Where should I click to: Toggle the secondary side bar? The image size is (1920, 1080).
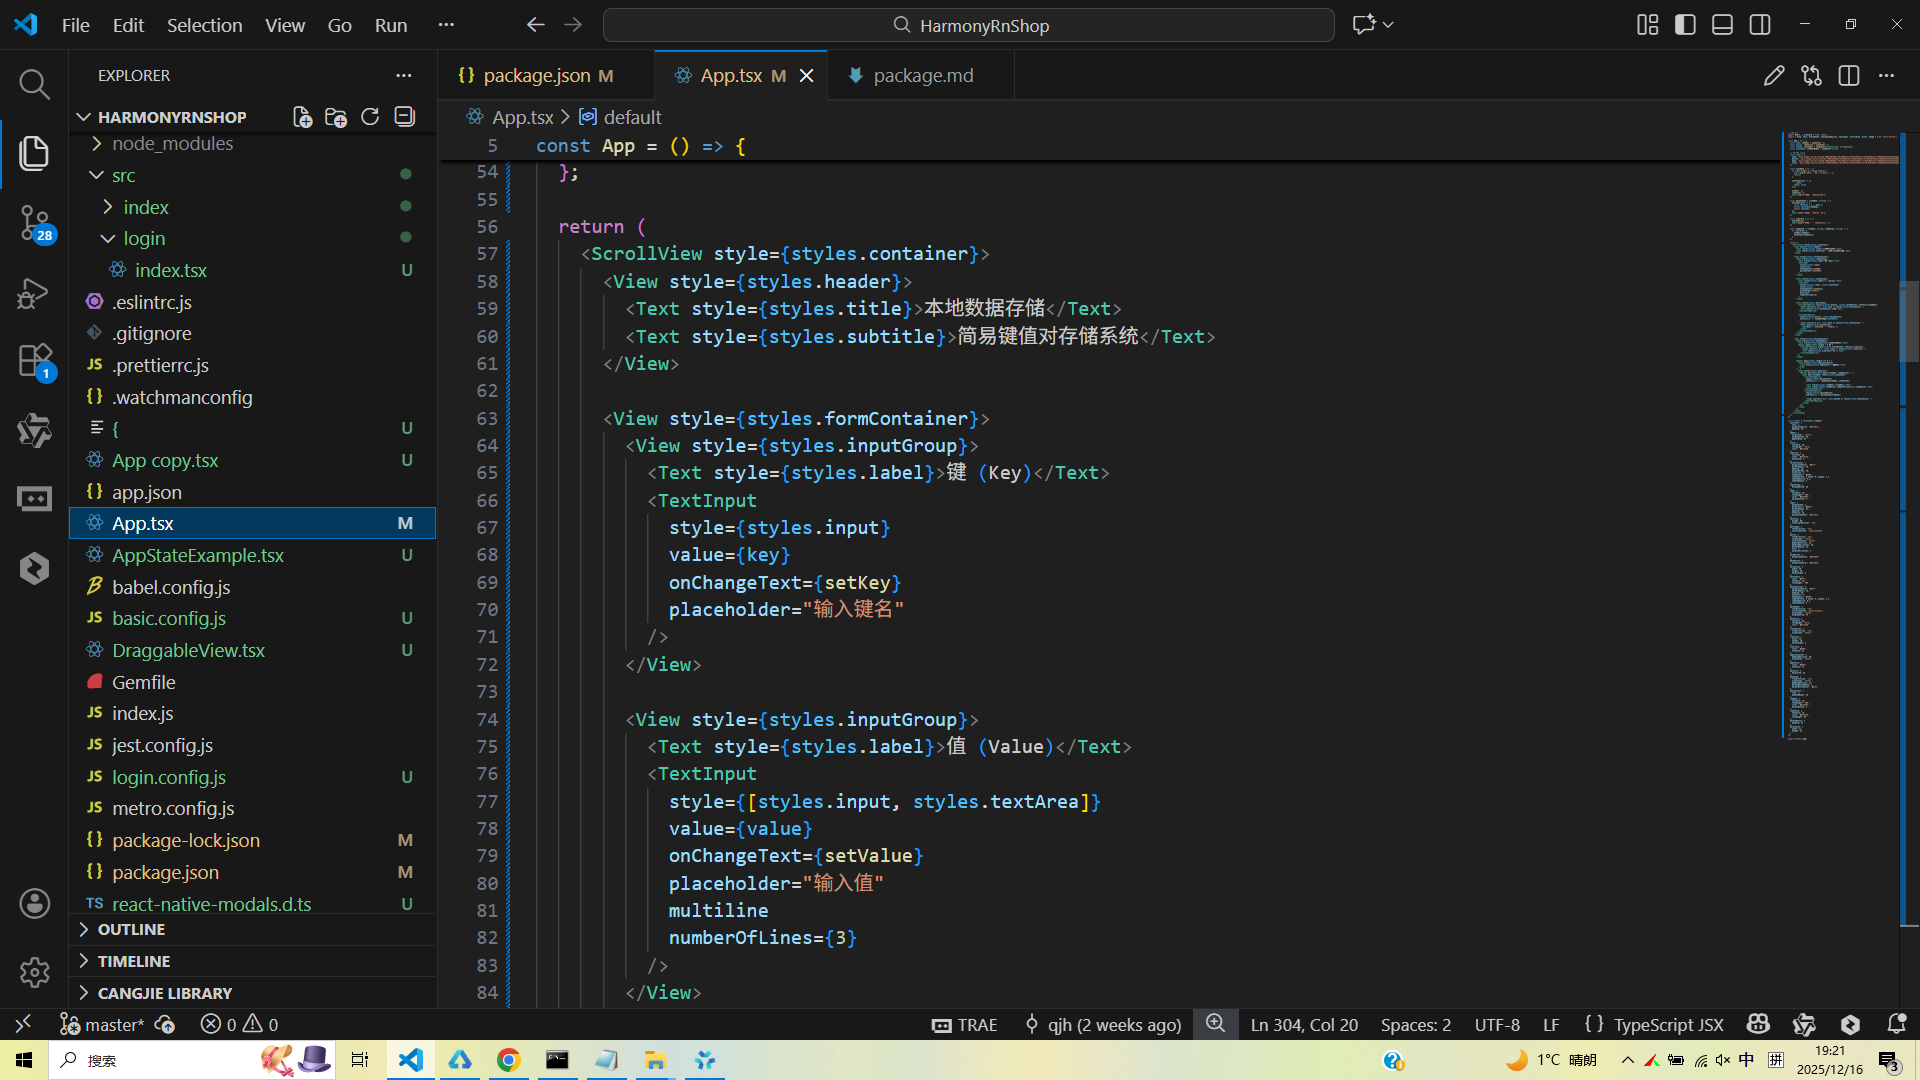[1760, 25]
